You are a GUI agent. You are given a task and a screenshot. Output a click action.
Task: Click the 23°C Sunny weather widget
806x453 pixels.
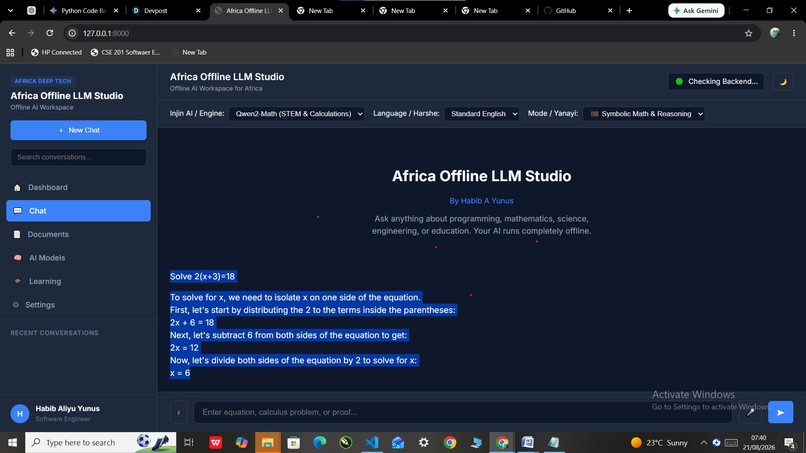(x=659, y=442)
